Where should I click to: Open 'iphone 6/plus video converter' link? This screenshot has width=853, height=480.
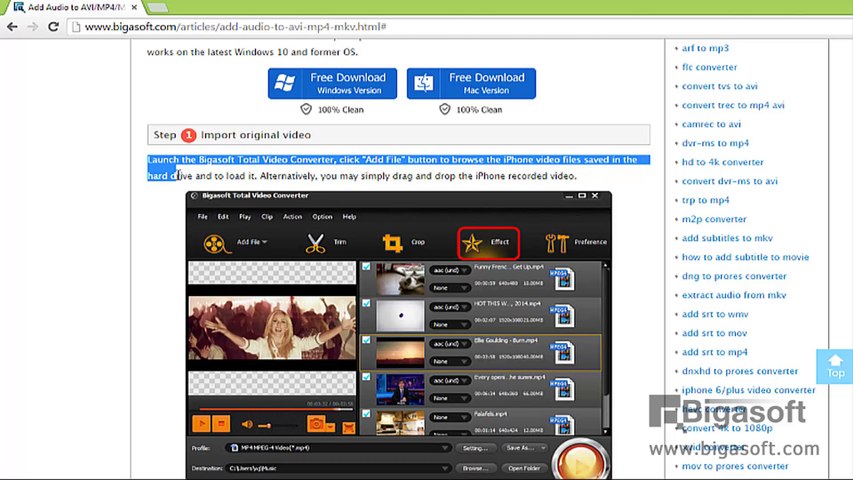tap(749, 390)
